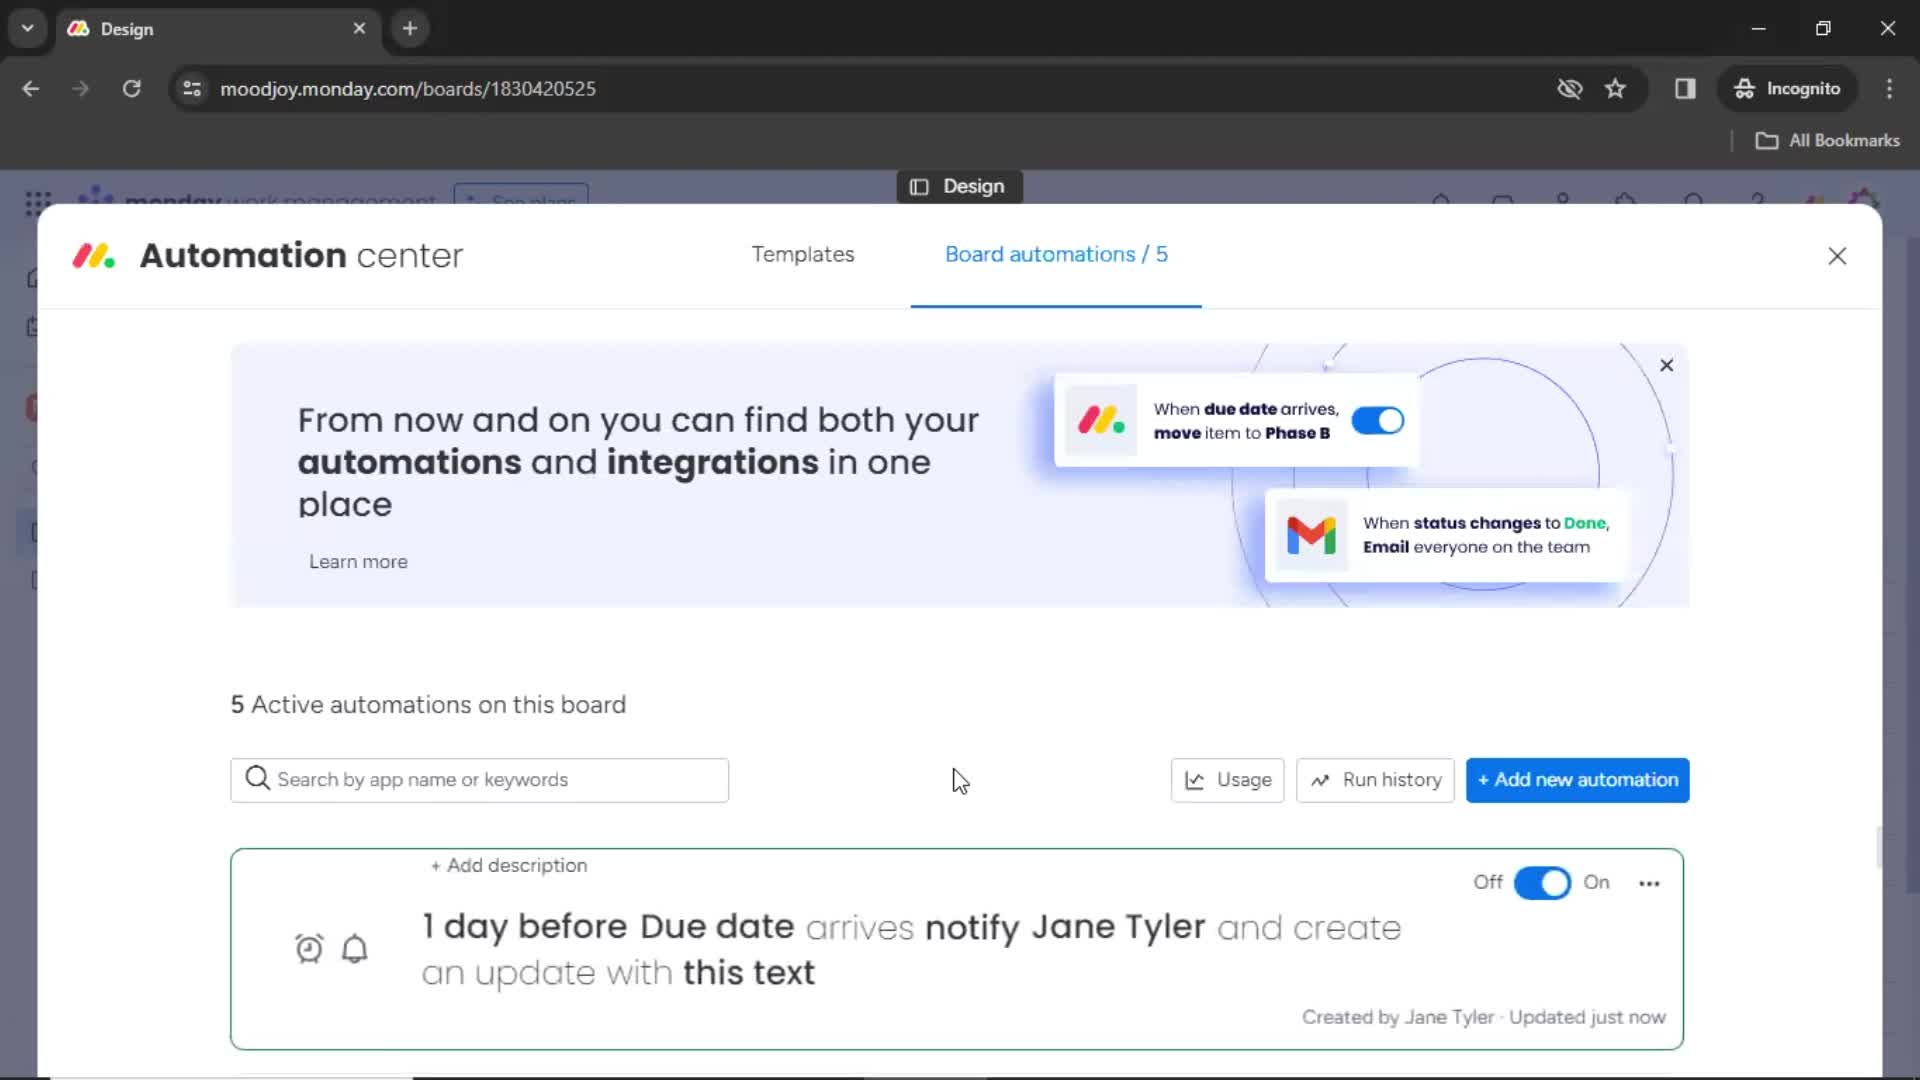The height and width of the screenshot is (1080, 1920).
Task: Select the Board automations / 5 tab
Action: tap(1055, 255)
